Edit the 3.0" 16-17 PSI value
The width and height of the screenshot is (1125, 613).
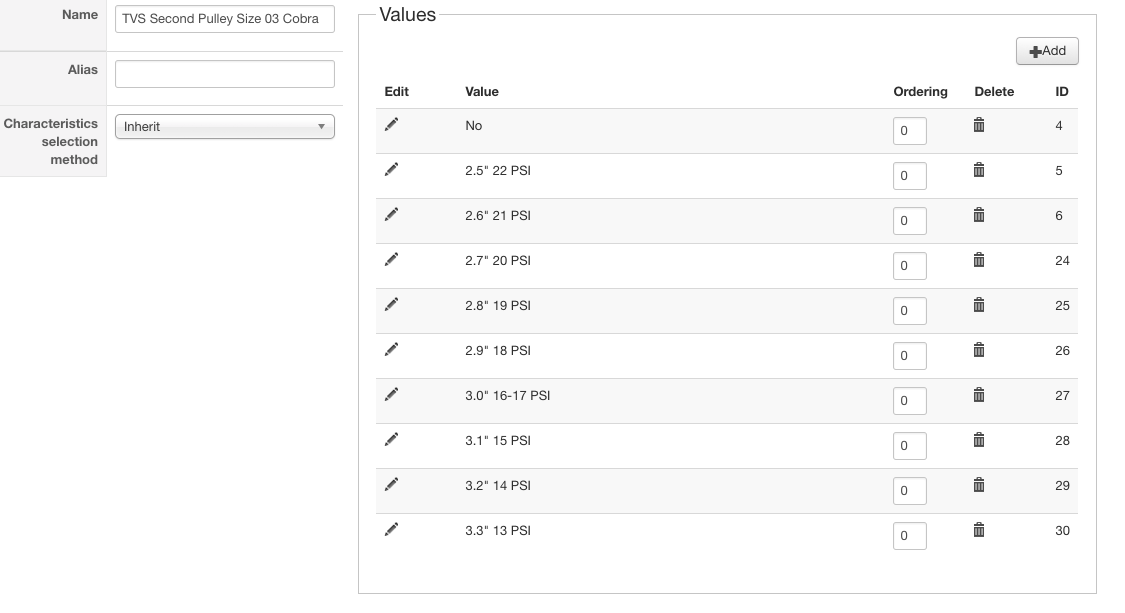[391, 394]
